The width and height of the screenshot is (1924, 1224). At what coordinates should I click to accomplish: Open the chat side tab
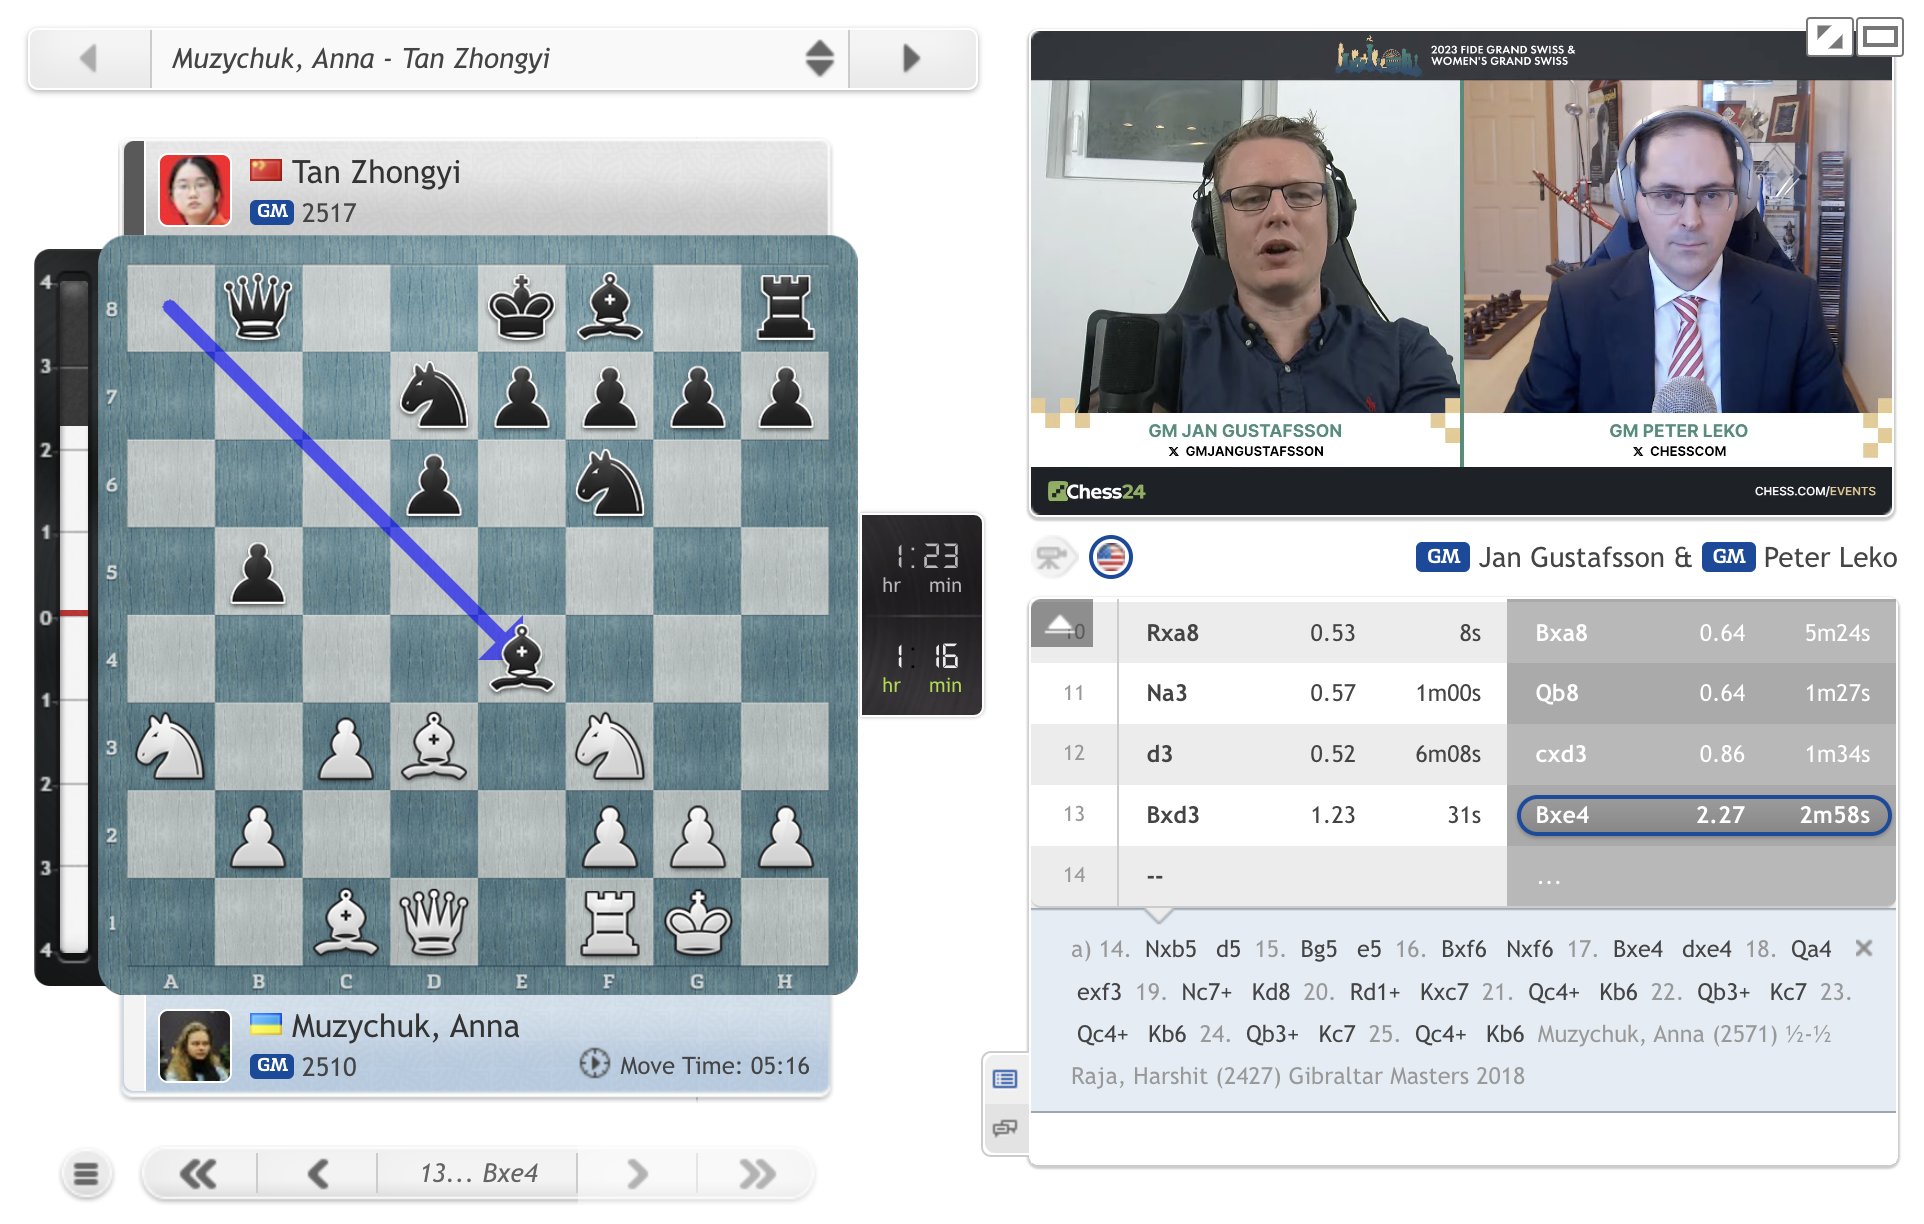1005,1128
